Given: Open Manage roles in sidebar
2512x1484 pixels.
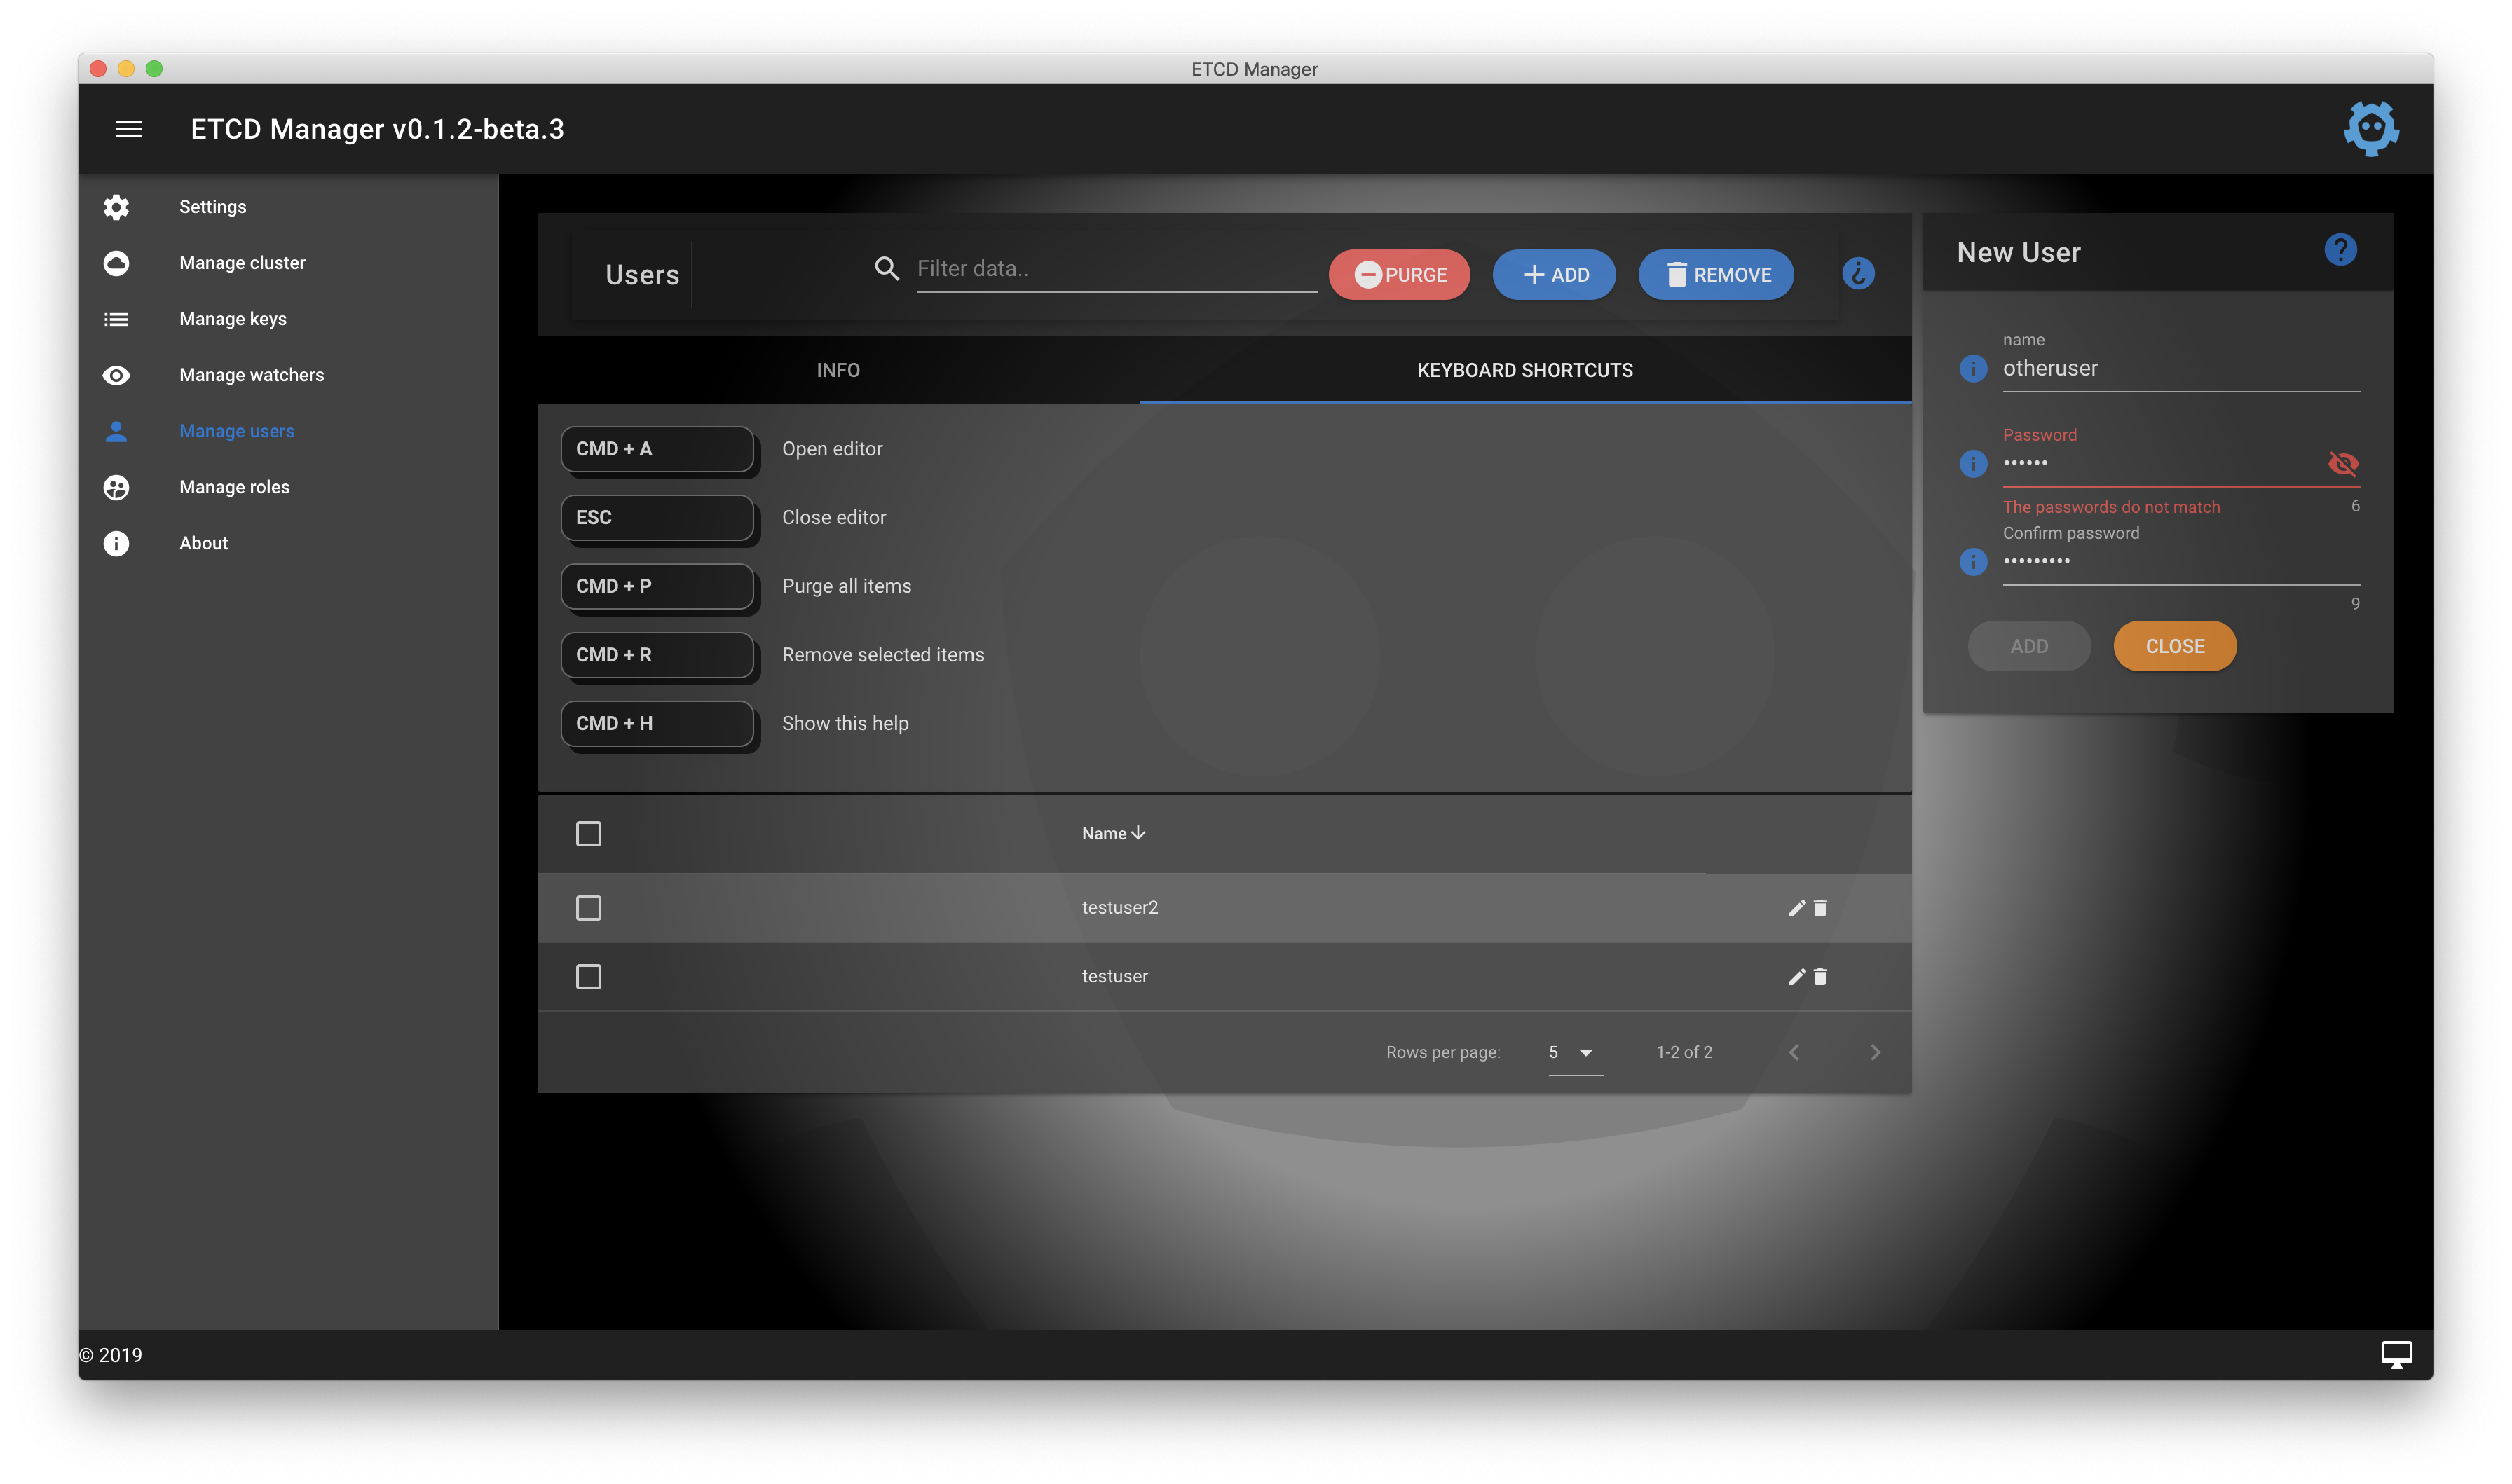Looking at the screenshot, I should tap(234, 487).
